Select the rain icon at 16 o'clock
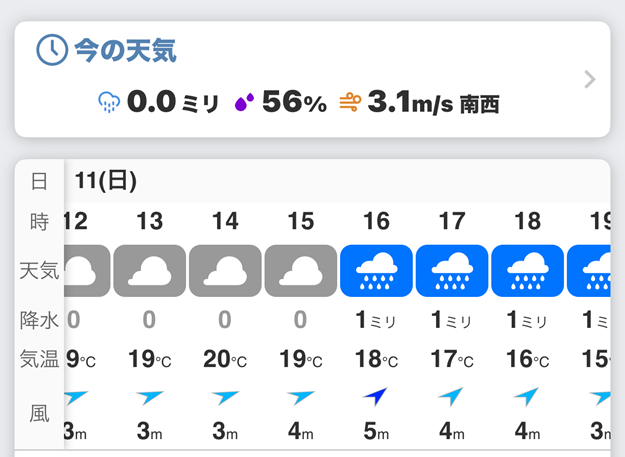This screenshot has height=457, width=625. pos(376,271)
